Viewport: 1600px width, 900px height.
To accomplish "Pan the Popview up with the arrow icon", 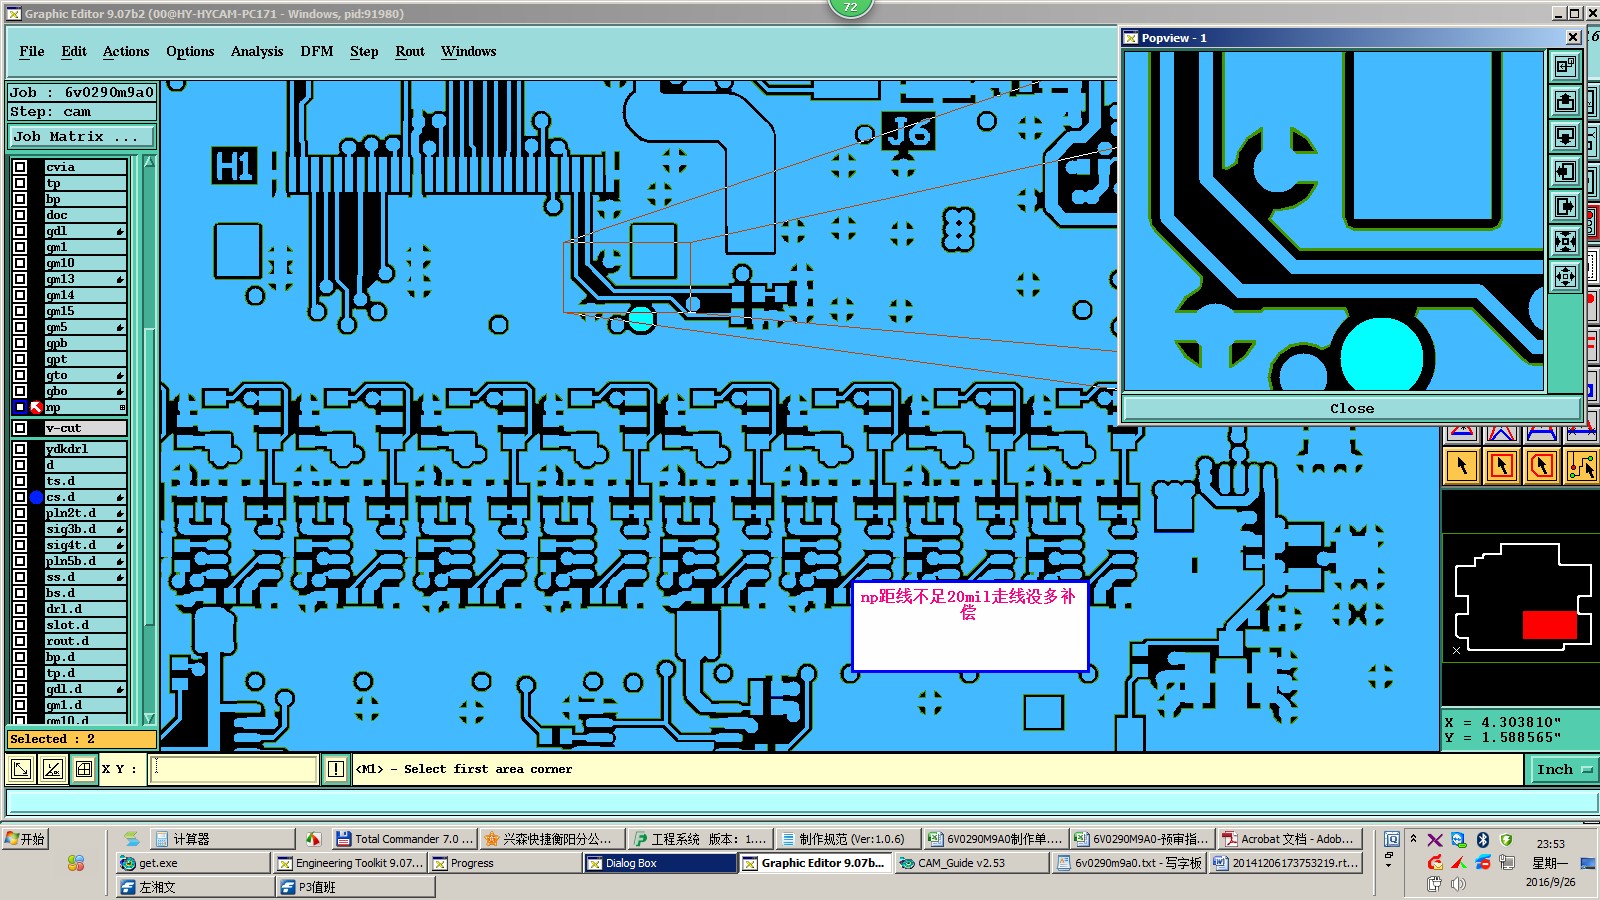I will point(1565,101).
